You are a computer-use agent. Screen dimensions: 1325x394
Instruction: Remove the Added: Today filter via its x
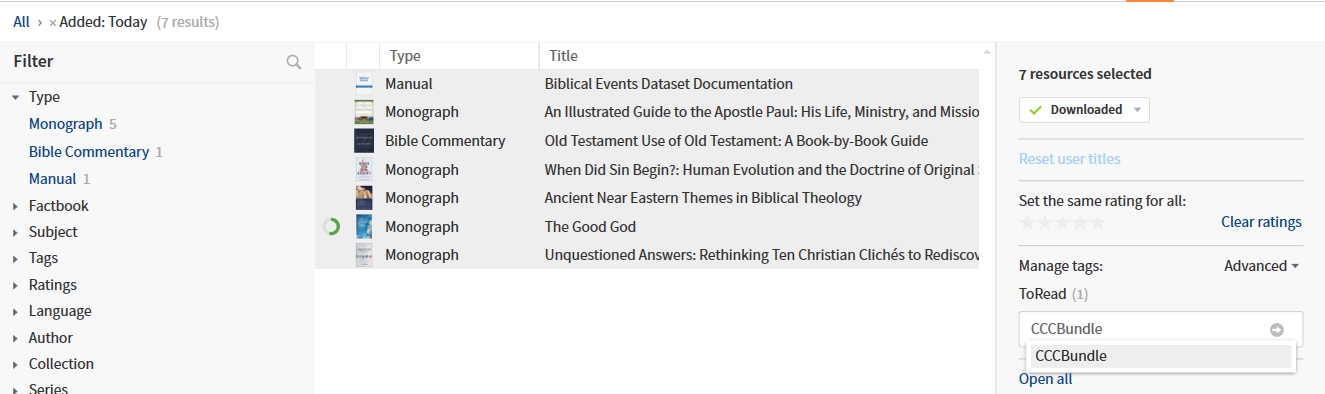pyautogui.click(x=52, y=22)
